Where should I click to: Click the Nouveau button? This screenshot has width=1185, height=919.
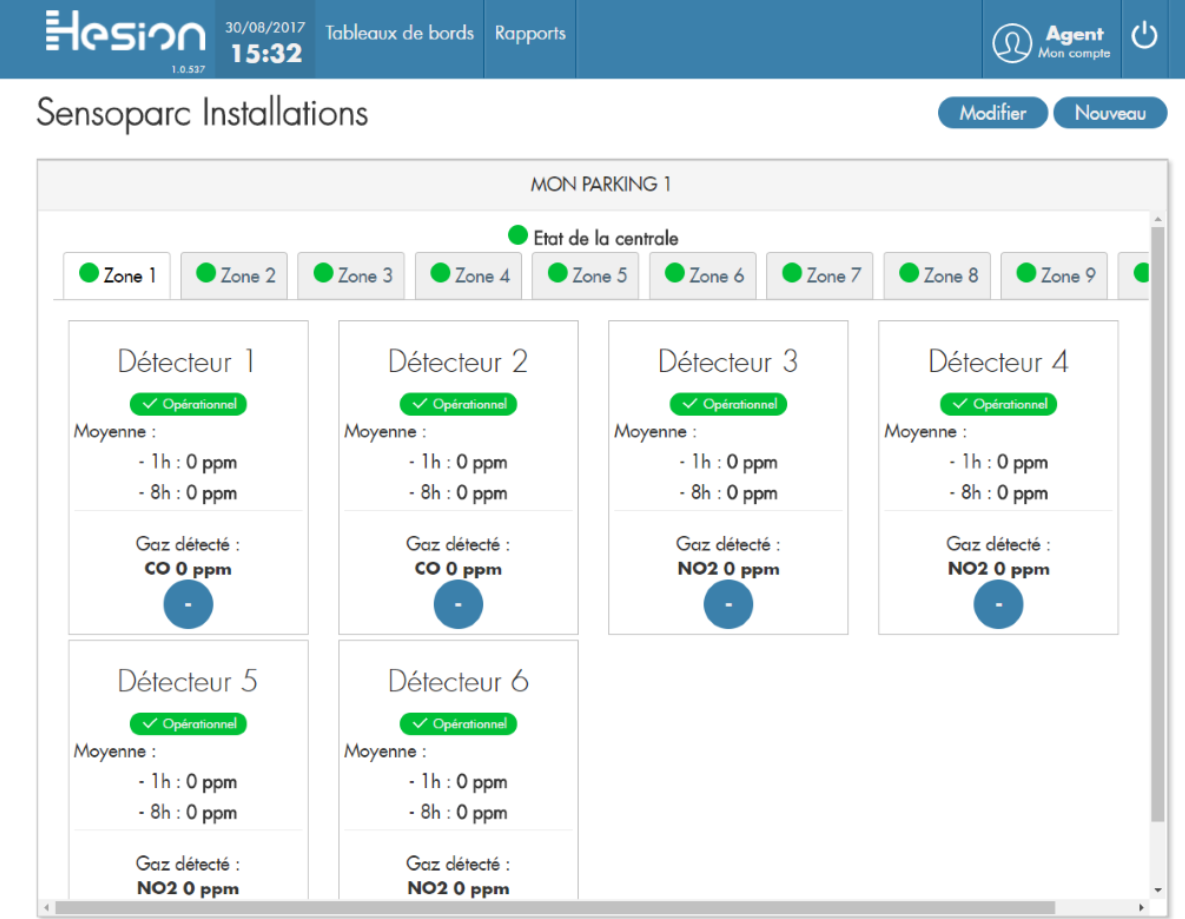click(1110, 113)
